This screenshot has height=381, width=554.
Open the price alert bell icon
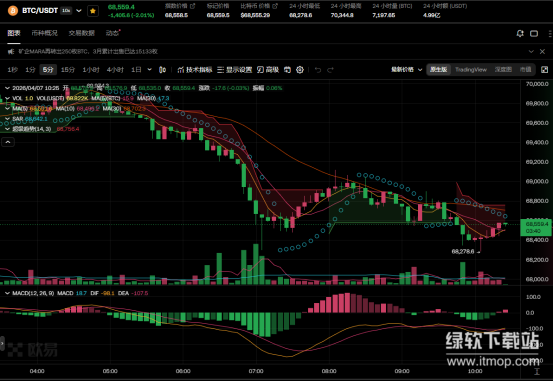520,33
